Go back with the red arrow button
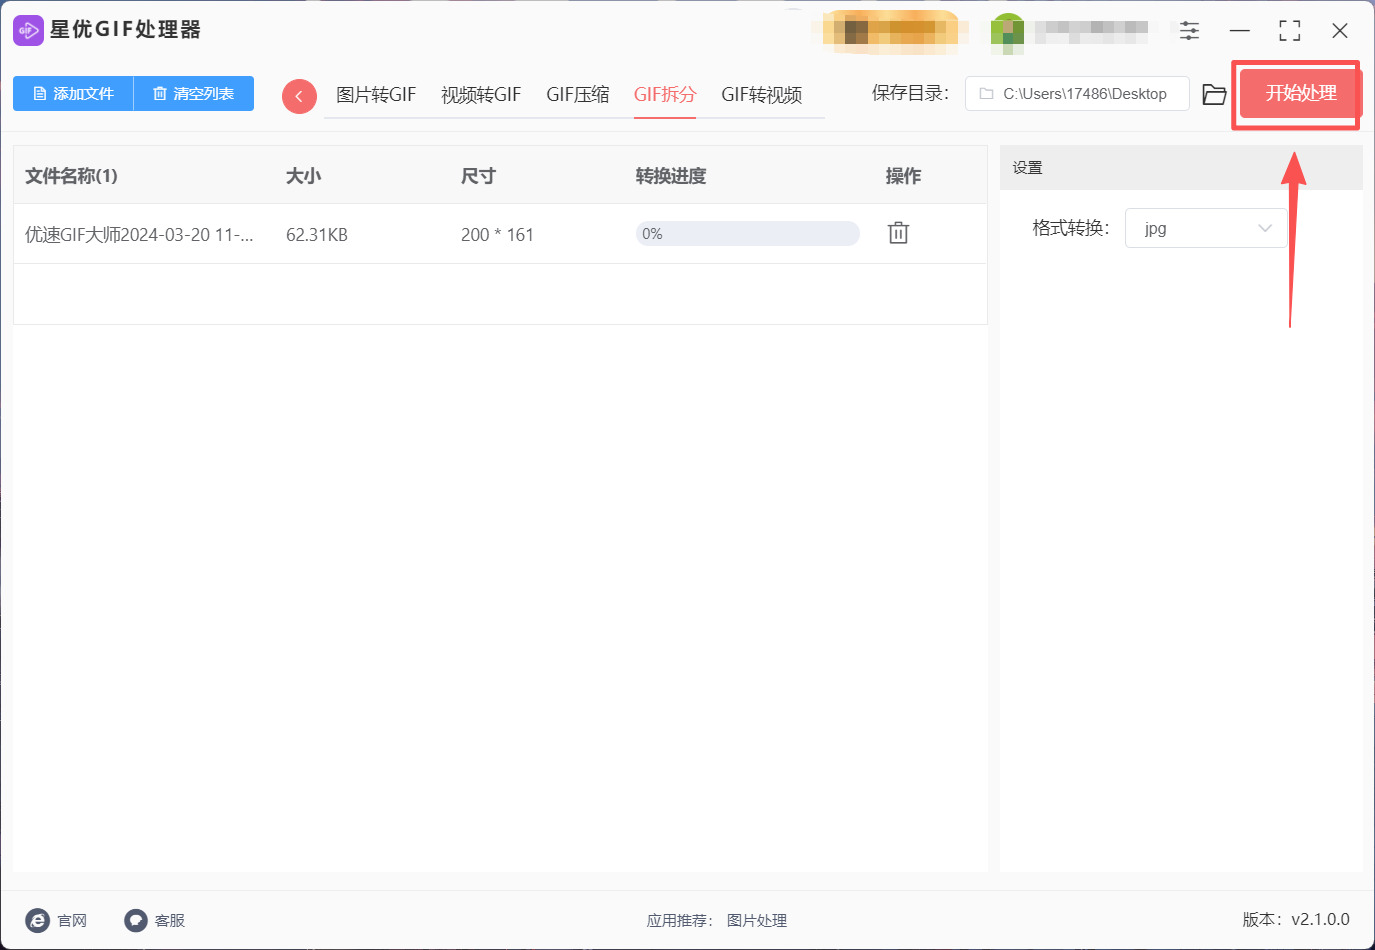The height and width of the screenshot is (950, 1375). (x=299, y=96)
